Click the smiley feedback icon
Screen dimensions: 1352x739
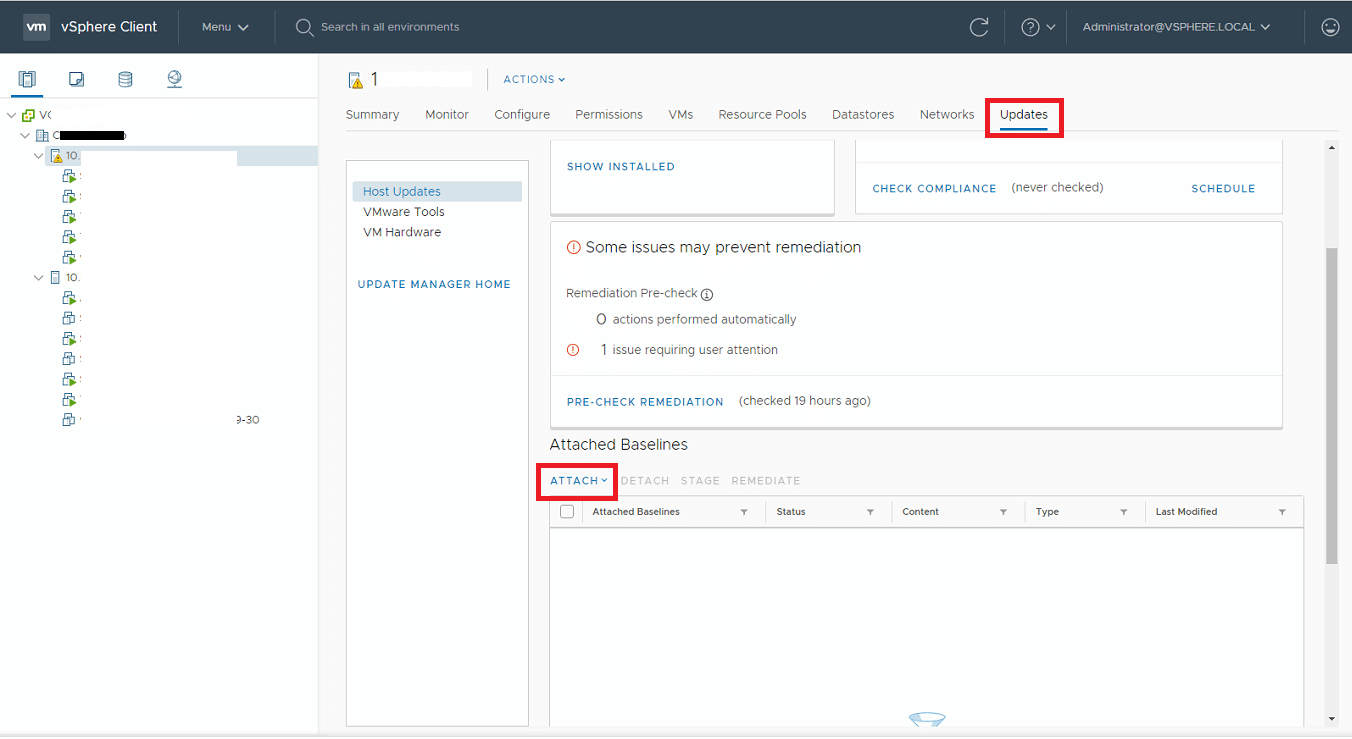(1330, 27)
